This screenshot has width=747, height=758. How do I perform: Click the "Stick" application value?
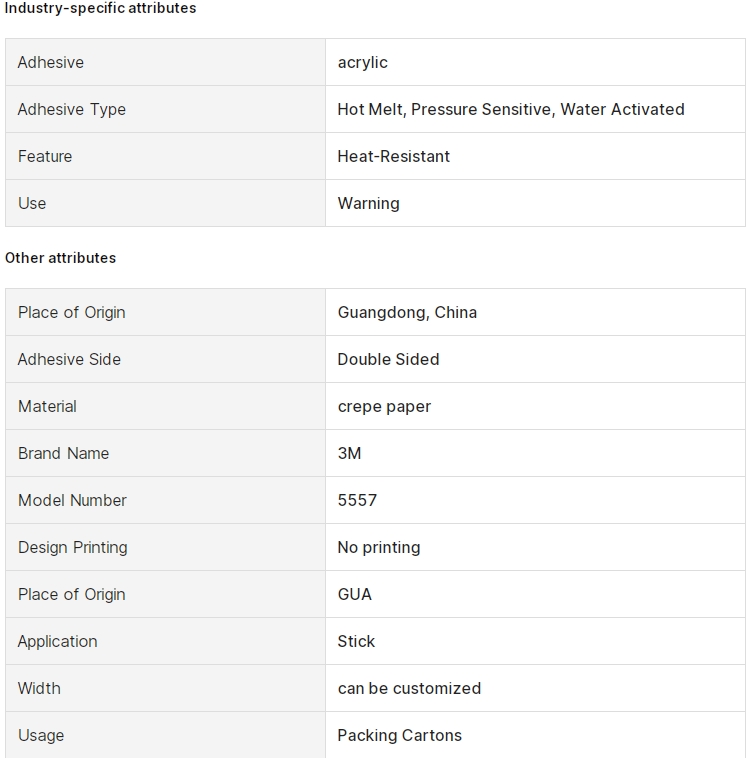pyautogui.click(x=356, y=641)
